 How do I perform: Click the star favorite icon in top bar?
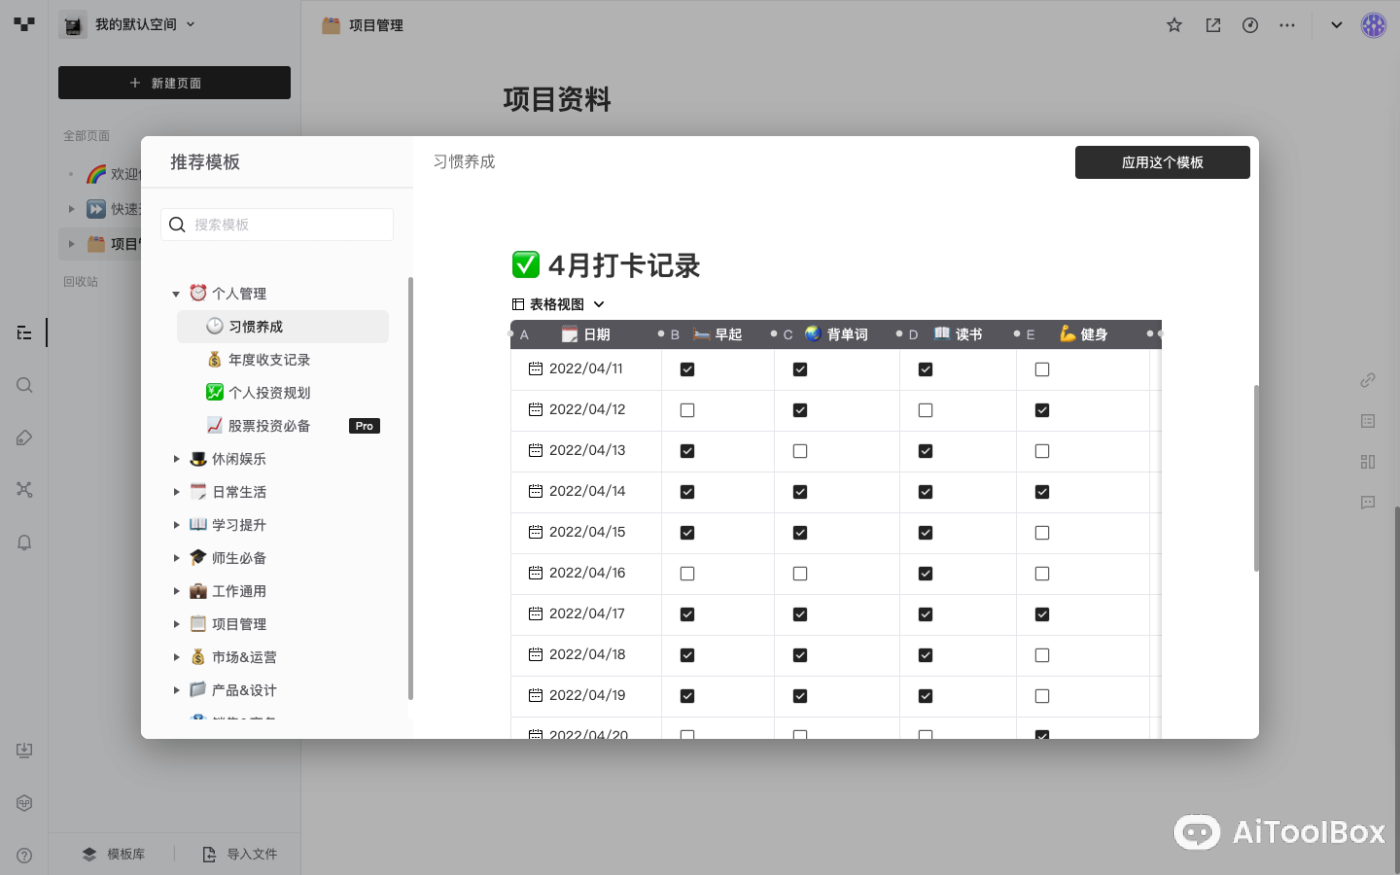pos(1174,25)
